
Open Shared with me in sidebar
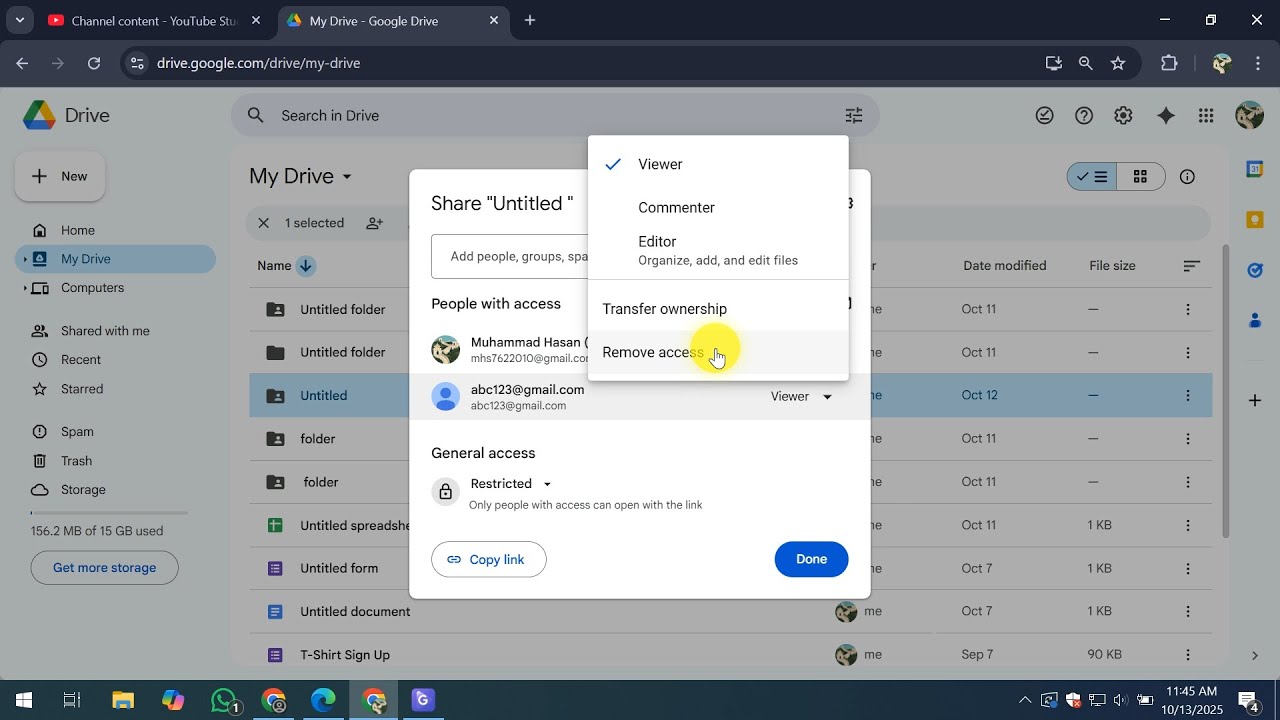(115, 331)
